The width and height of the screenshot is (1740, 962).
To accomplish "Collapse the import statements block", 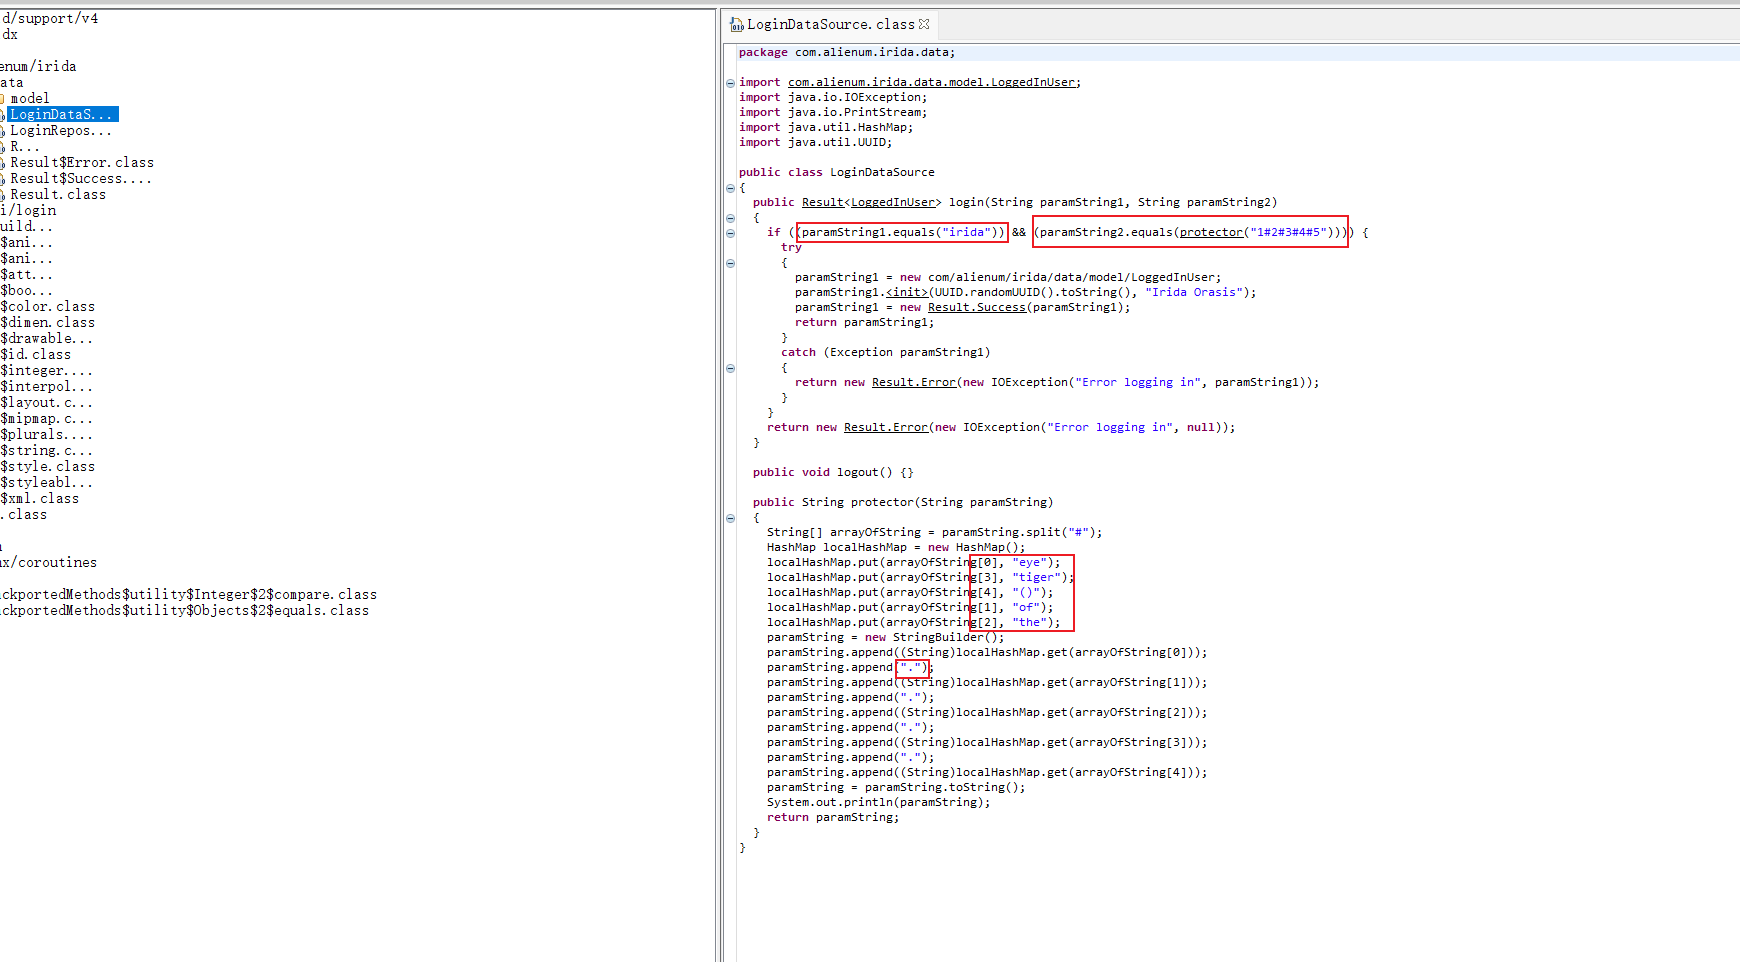I will coord(730,83).
